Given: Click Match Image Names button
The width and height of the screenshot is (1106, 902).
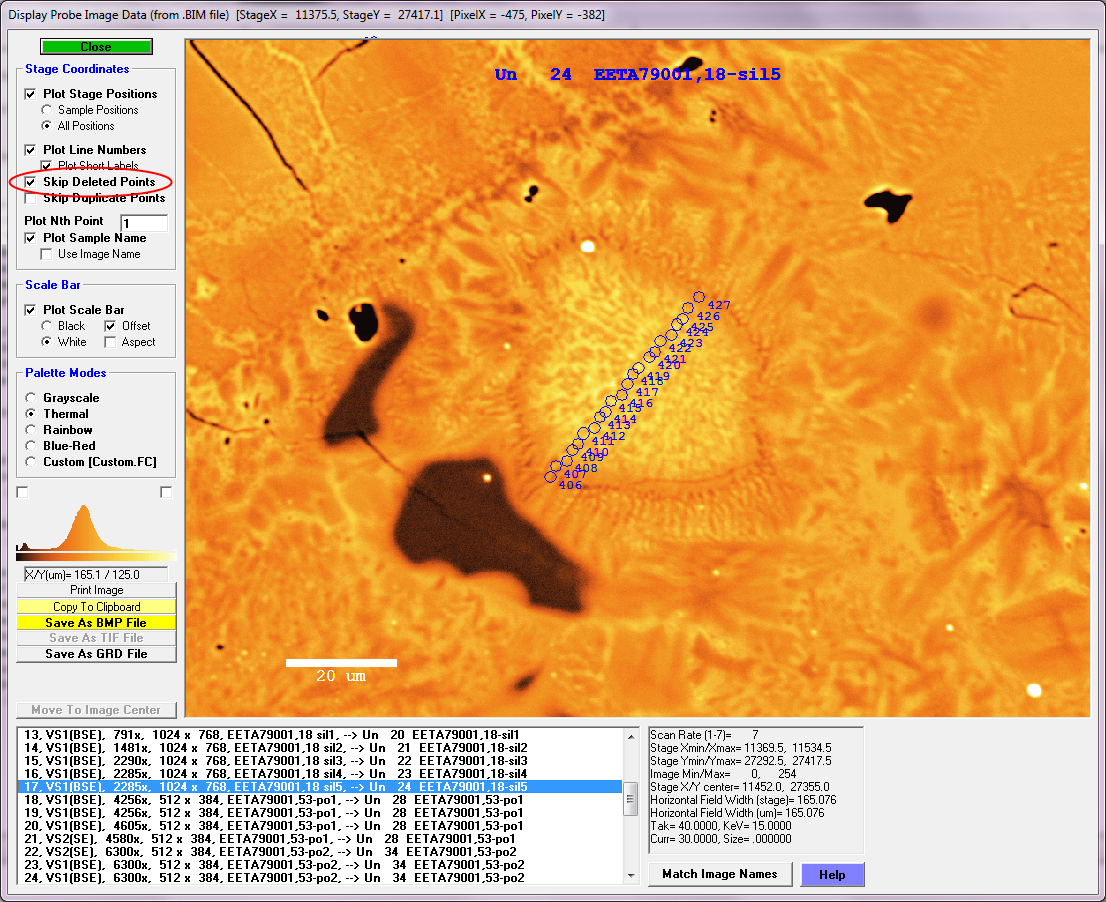Looking at the screenshot, I should [x=720, y=874].
